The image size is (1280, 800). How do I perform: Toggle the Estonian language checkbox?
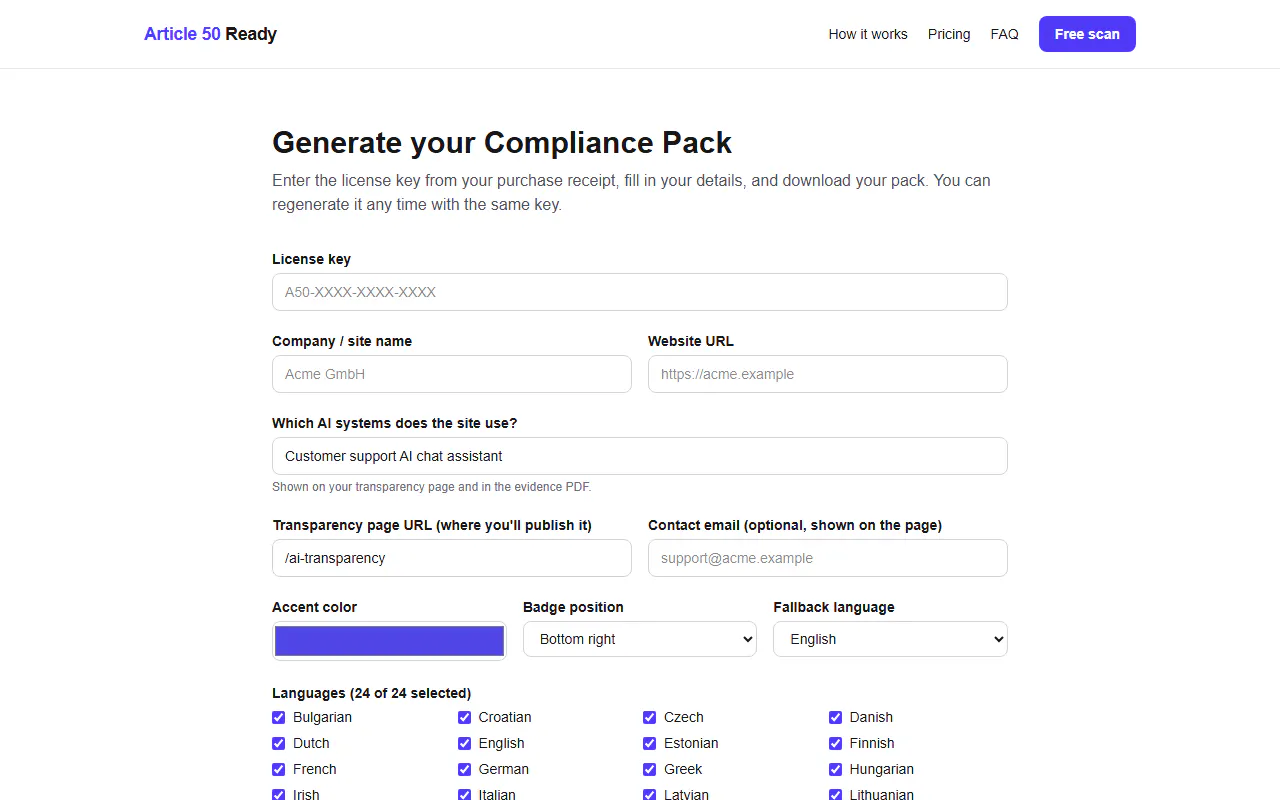point(650,743)
